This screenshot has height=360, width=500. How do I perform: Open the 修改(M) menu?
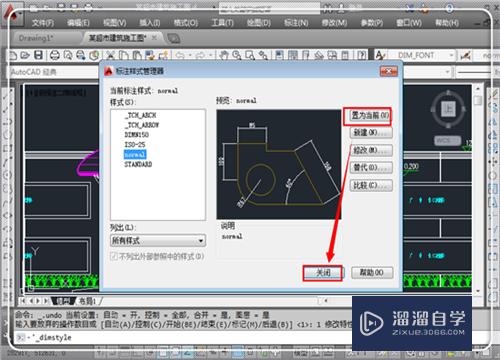(334, 23)
